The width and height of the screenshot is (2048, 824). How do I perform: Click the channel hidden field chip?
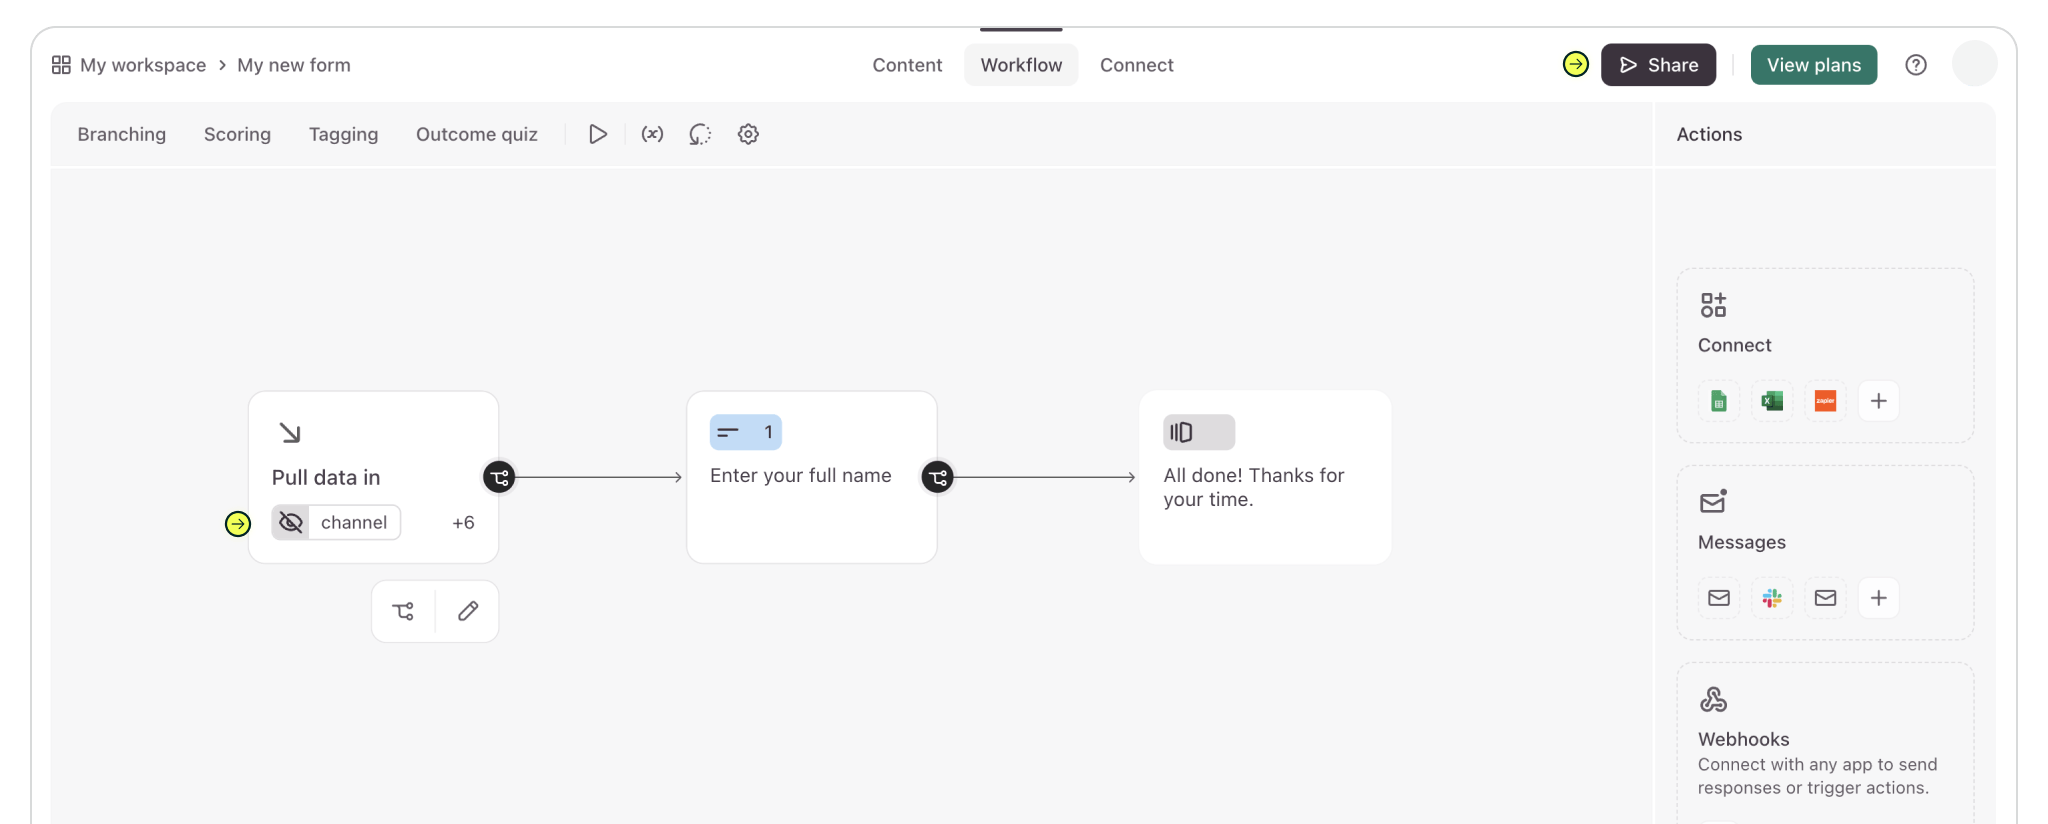[x=336, y=522]
